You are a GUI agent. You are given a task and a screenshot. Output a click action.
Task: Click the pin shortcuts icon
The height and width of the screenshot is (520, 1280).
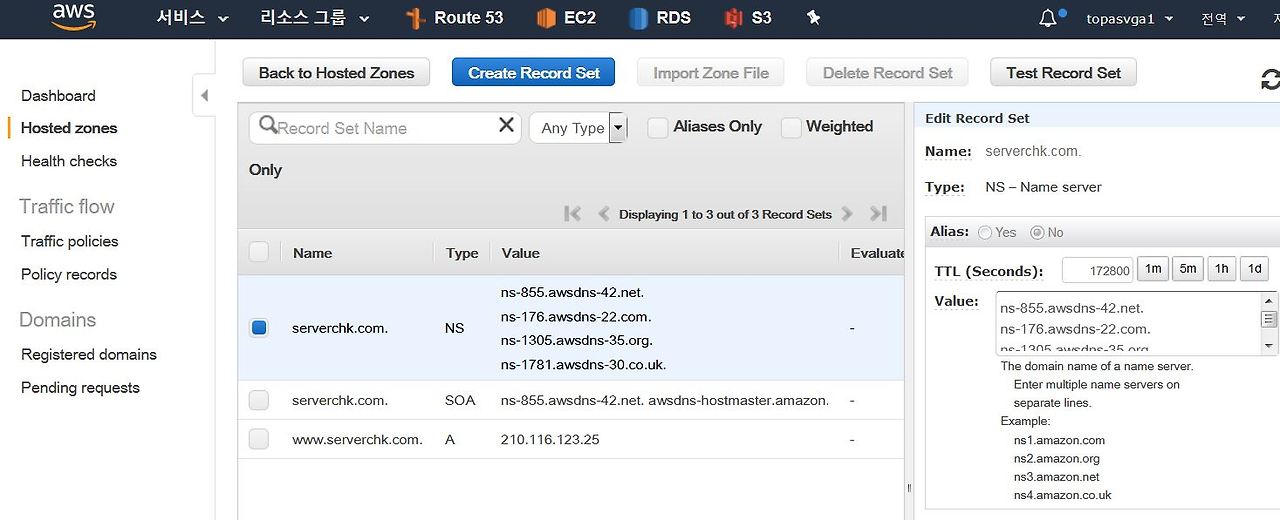(x=813, y=18)
